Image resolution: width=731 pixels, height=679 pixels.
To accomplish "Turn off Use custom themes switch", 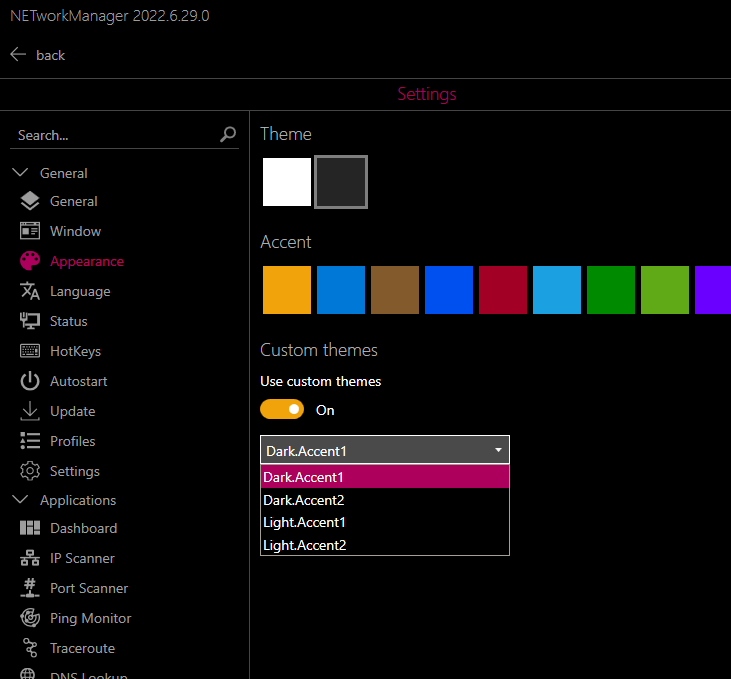I will tap(282, 409).
